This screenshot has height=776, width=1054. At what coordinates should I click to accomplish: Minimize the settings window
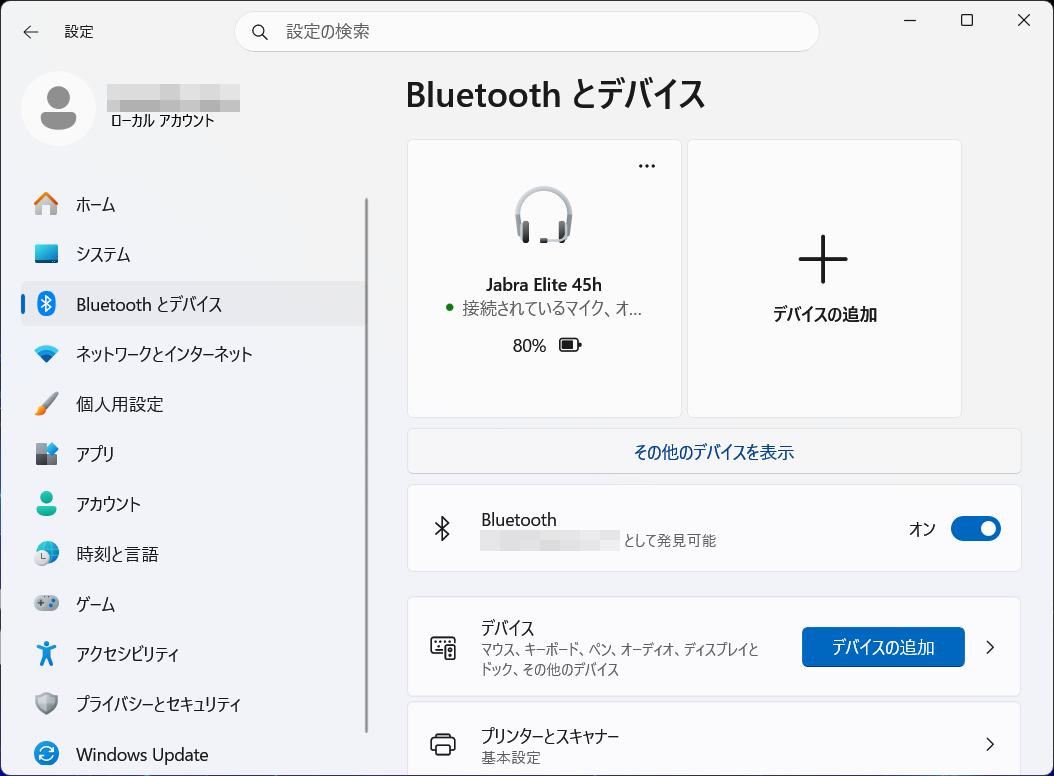[x=909, y=20]
